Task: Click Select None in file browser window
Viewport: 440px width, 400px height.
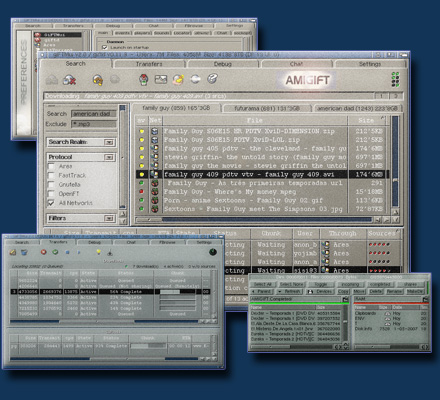Action: [x=291, y=284]
